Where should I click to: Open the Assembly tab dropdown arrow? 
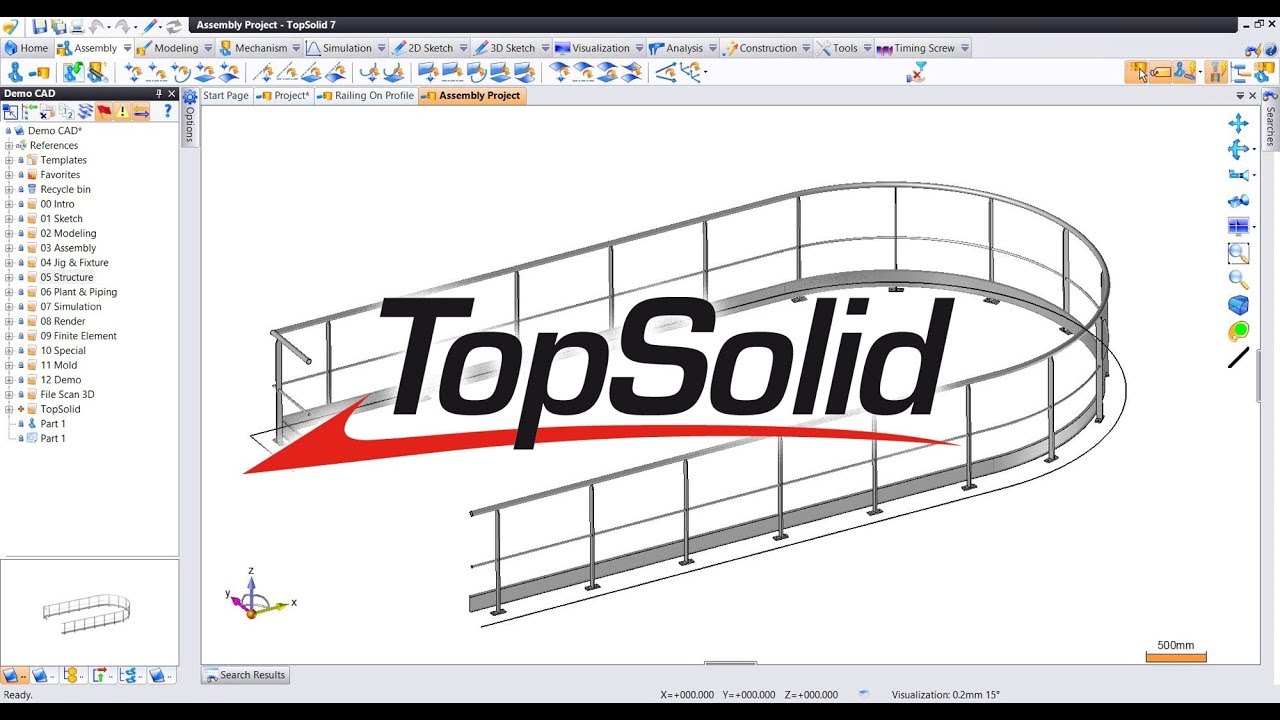pos(127,48)
